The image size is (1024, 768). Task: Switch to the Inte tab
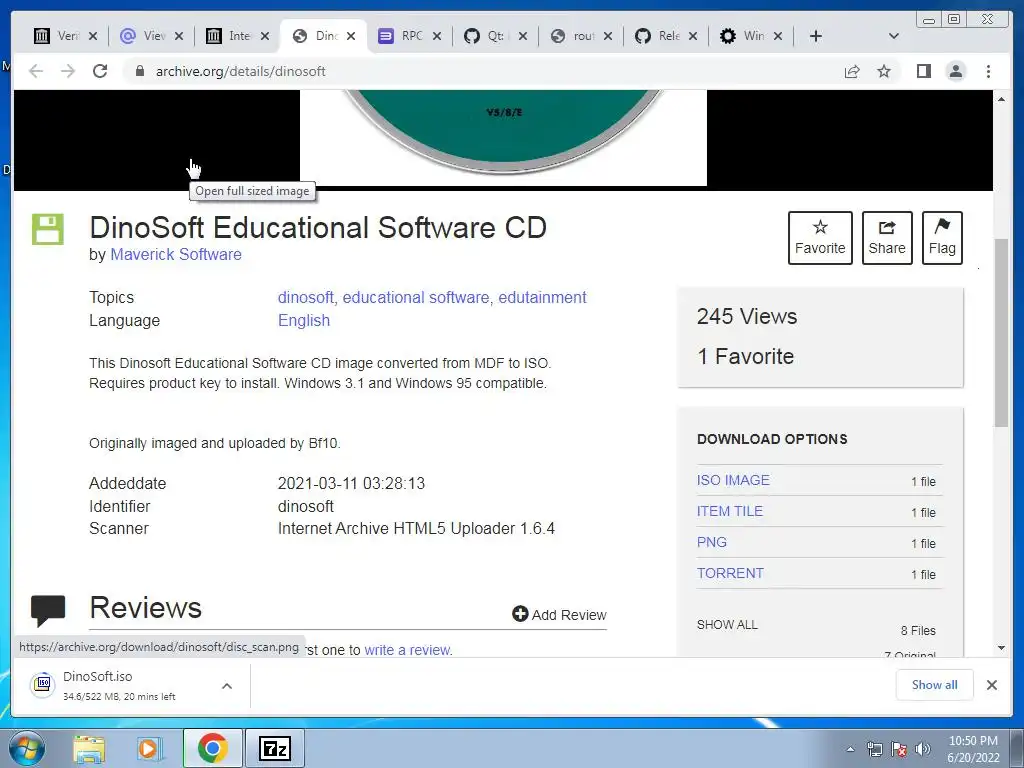pos(229,36)
